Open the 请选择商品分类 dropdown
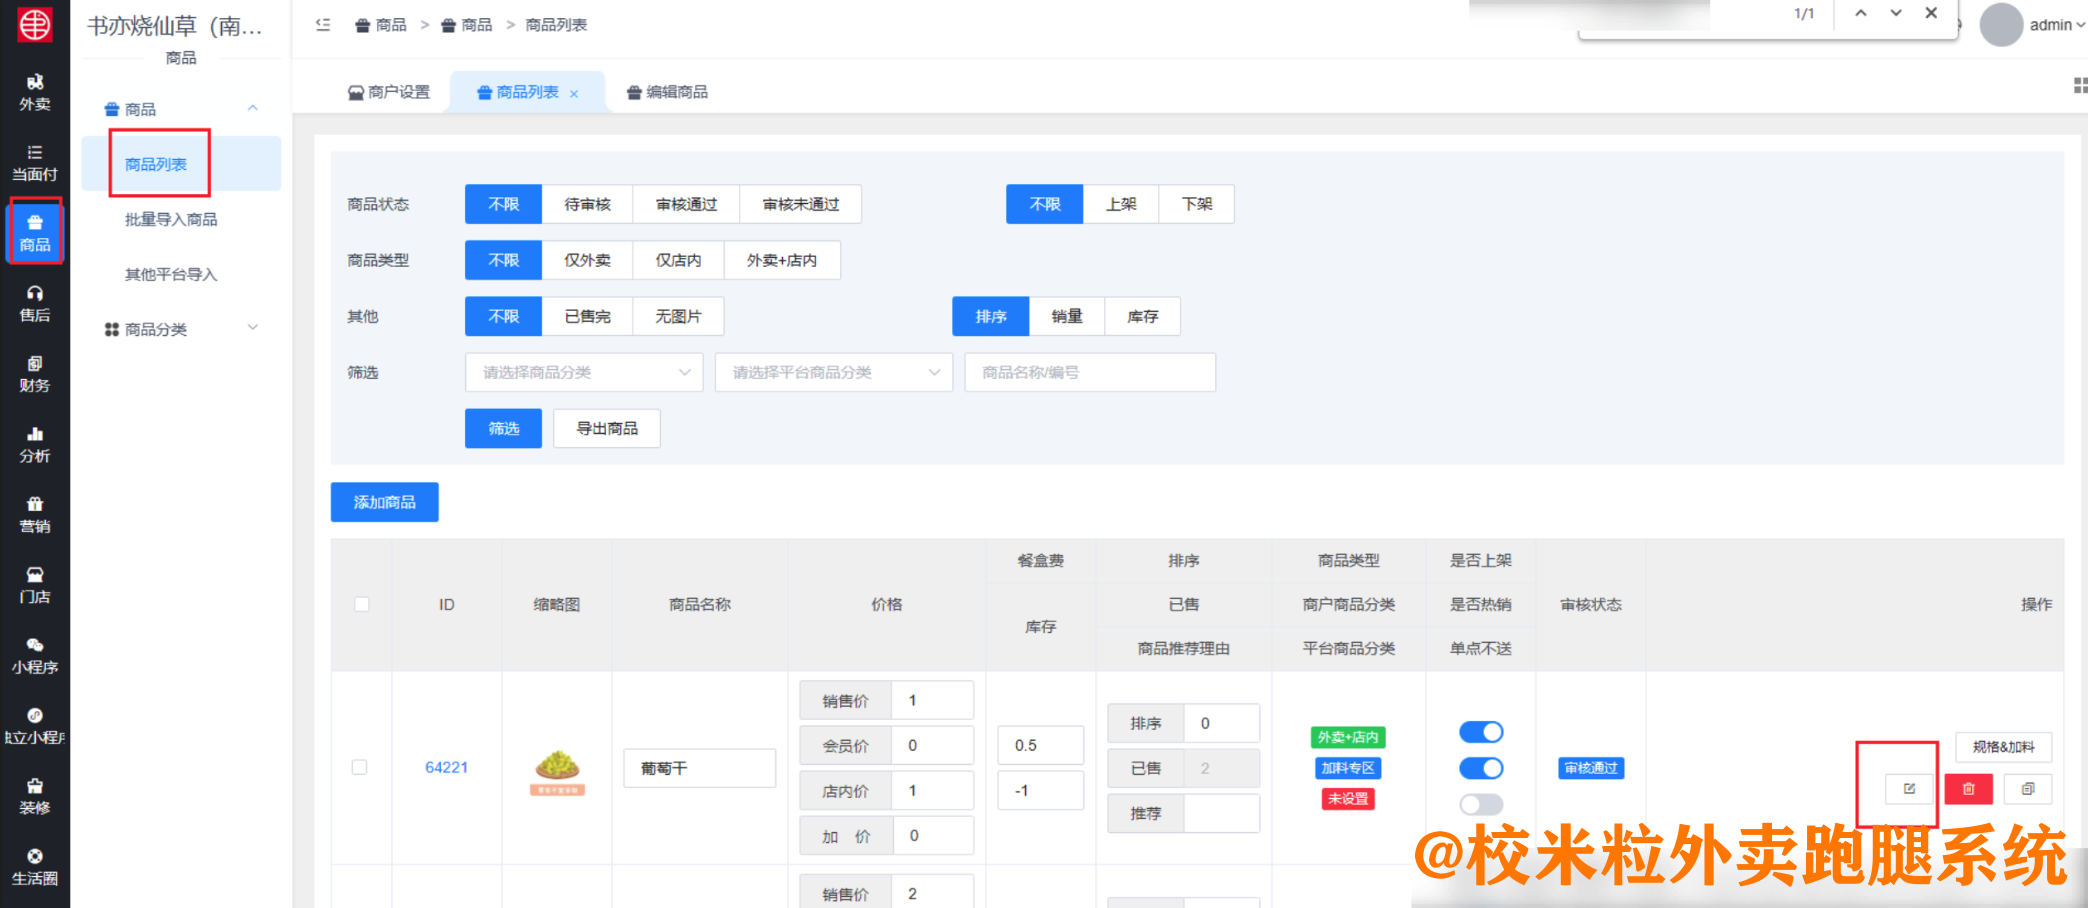This screenshot has width=2088, height=908. click(x=583, y=372)
